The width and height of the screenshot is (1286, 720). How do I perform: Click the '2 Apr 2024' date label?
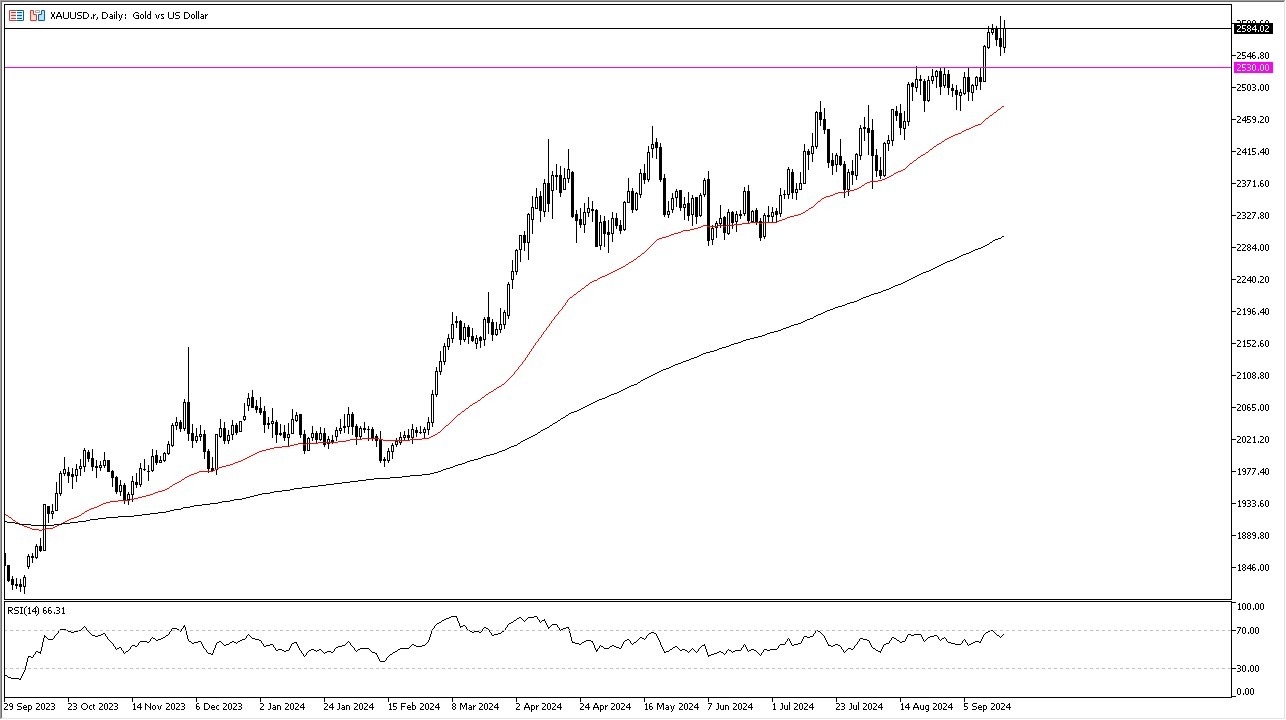pos(539,706)
